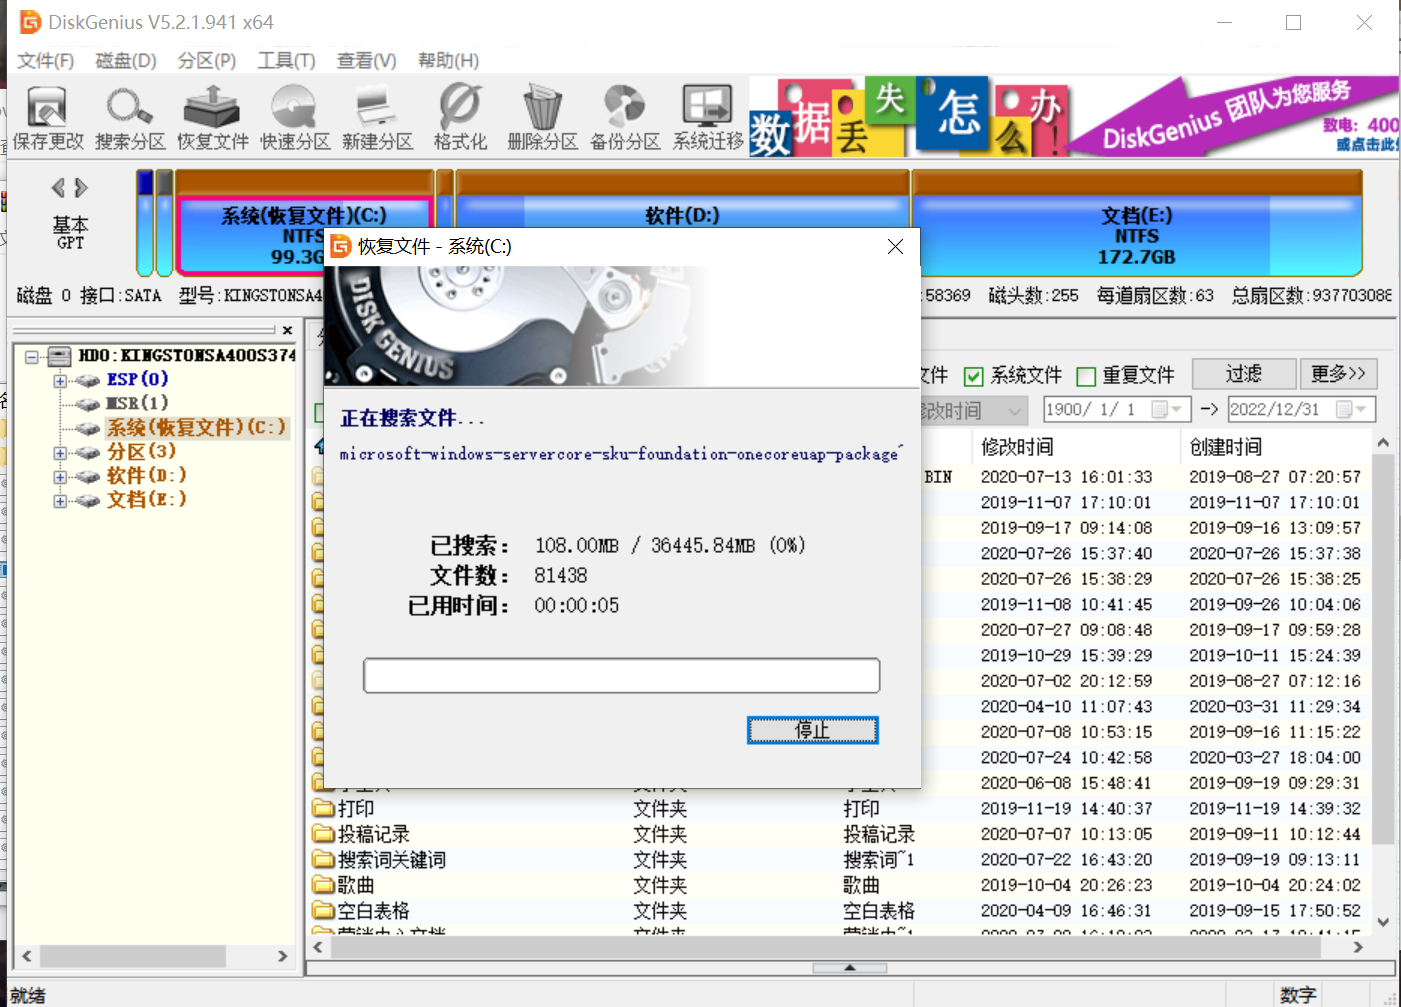
Task: Toggle the 系统文件 checkbox
Action: [x=973, y=376]
